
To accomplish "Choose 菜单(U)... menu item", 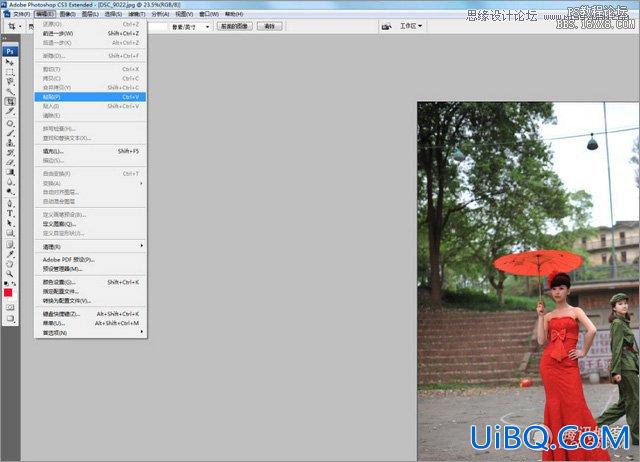I will click(x=90, y=323).
